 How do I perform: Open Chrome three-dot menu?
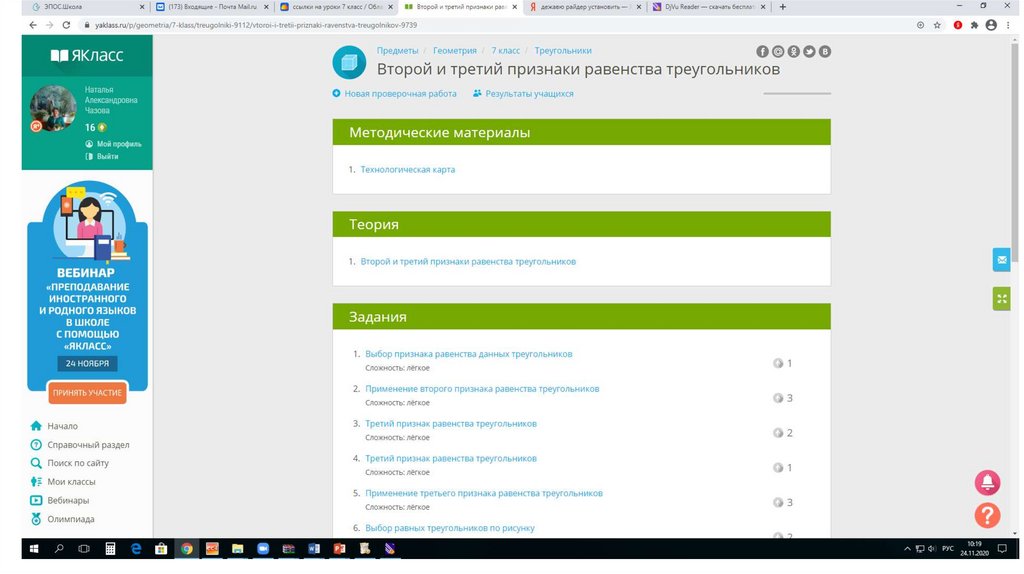[x=1008, y=25]
